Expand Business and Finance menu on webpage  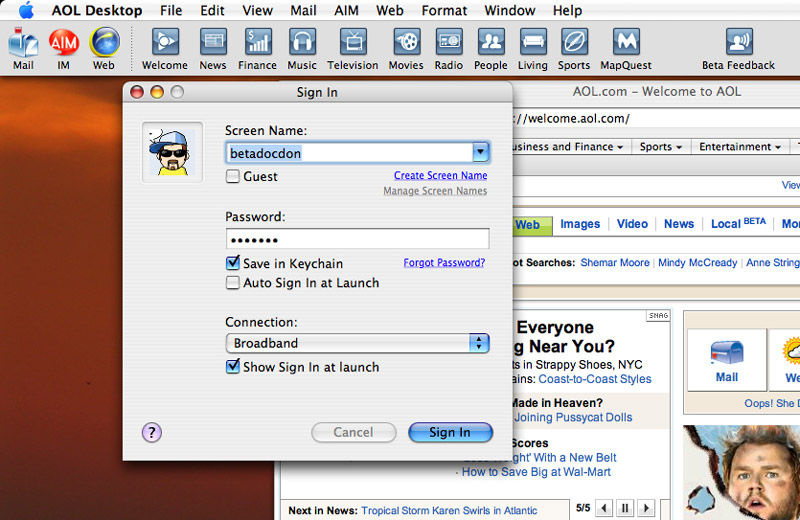569,147
